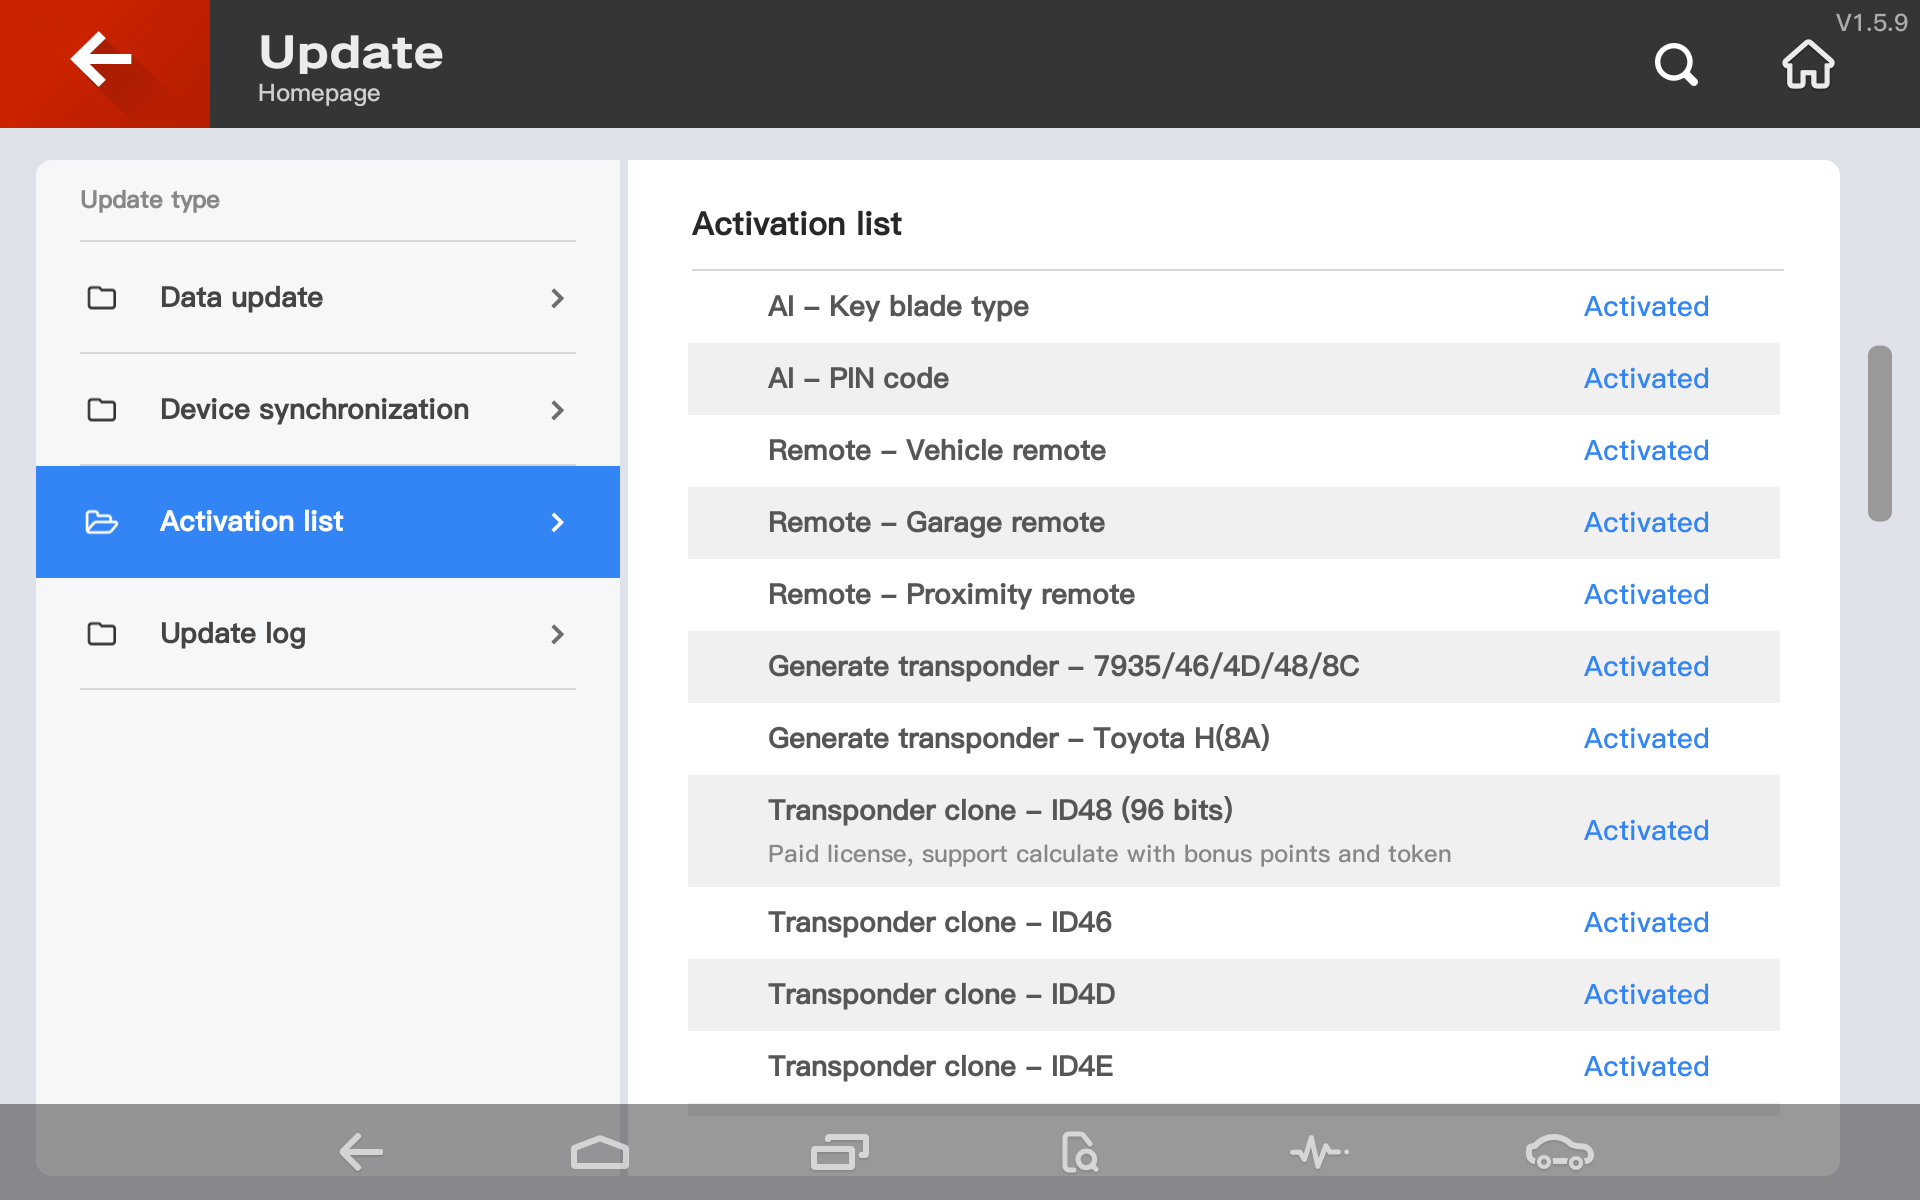Image resolution: width=1920 pixels, height=1200 pixels.
Task: Click the activation list scrollbar thumb
Action: 1879,433
